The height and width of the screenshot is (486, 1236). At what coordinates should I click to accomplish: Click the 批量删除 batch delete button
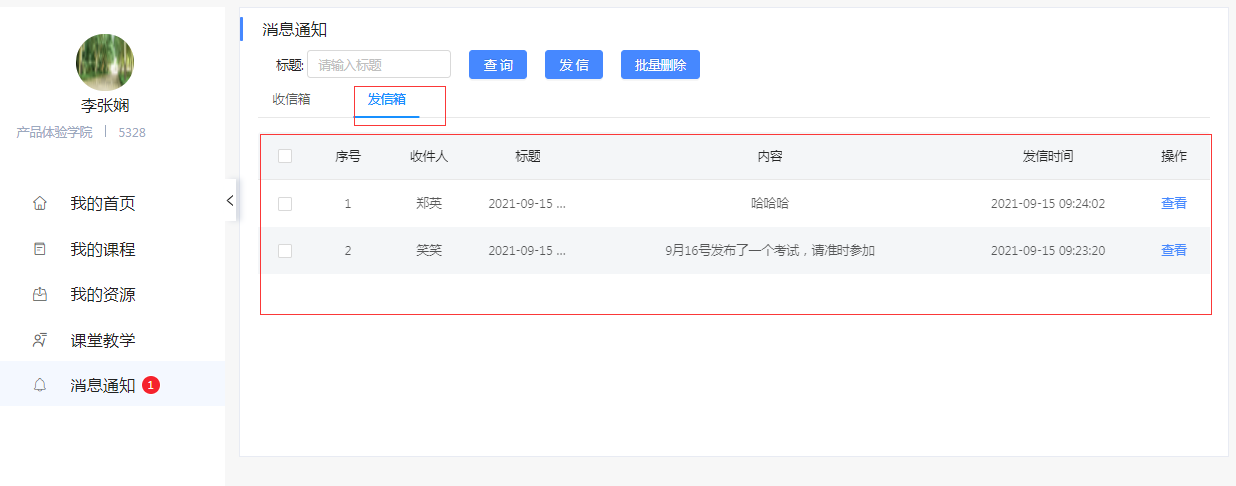[660, 65]
